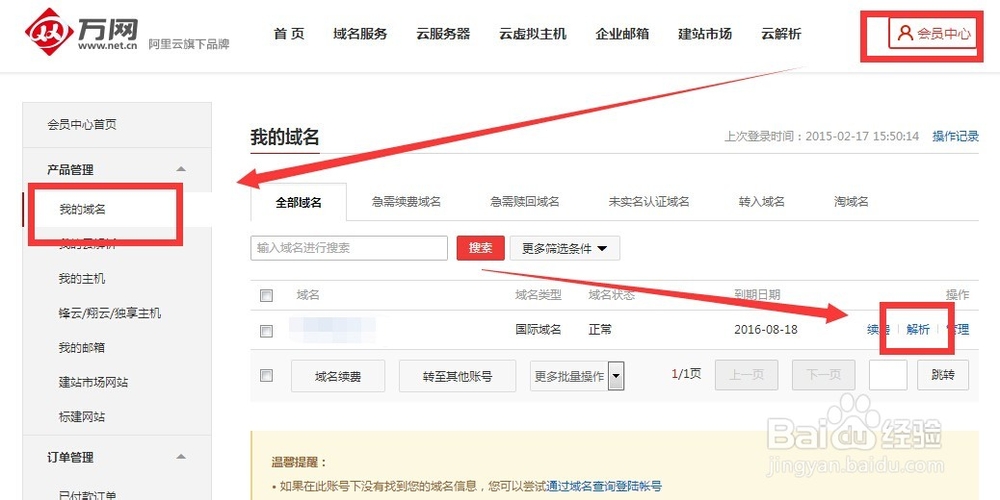Toggle checkbox beside 域名续费 button

click(x=267, y=376)
